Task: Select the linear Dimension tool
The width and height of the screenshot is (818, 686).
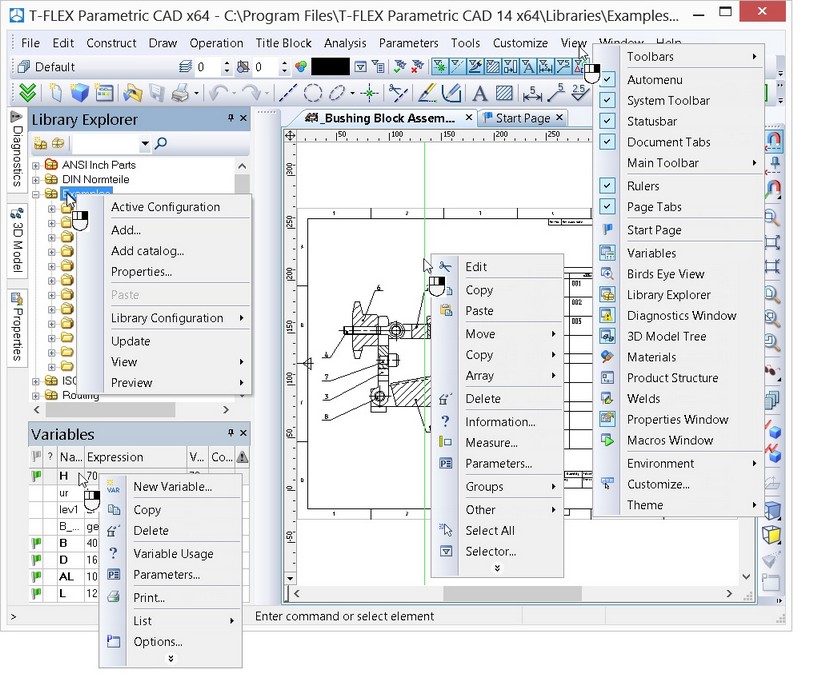Action: (x=532, y=93)
